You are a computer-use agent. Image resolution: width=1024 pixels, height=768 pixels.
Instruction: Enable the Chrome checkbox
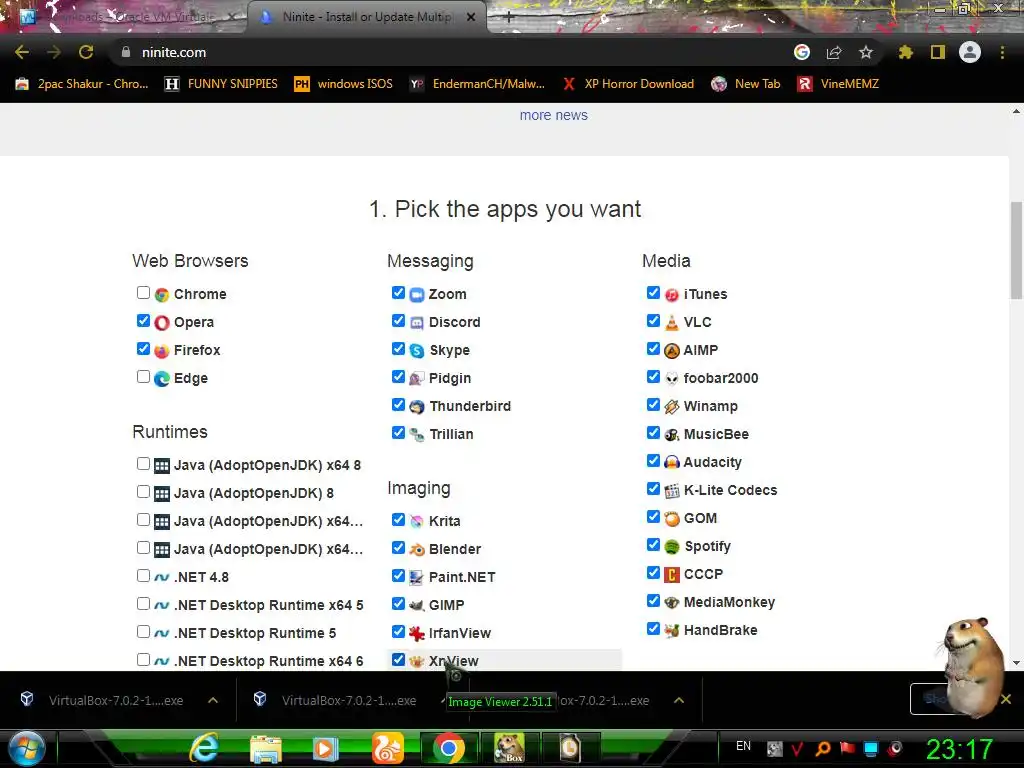click(143, 293)
